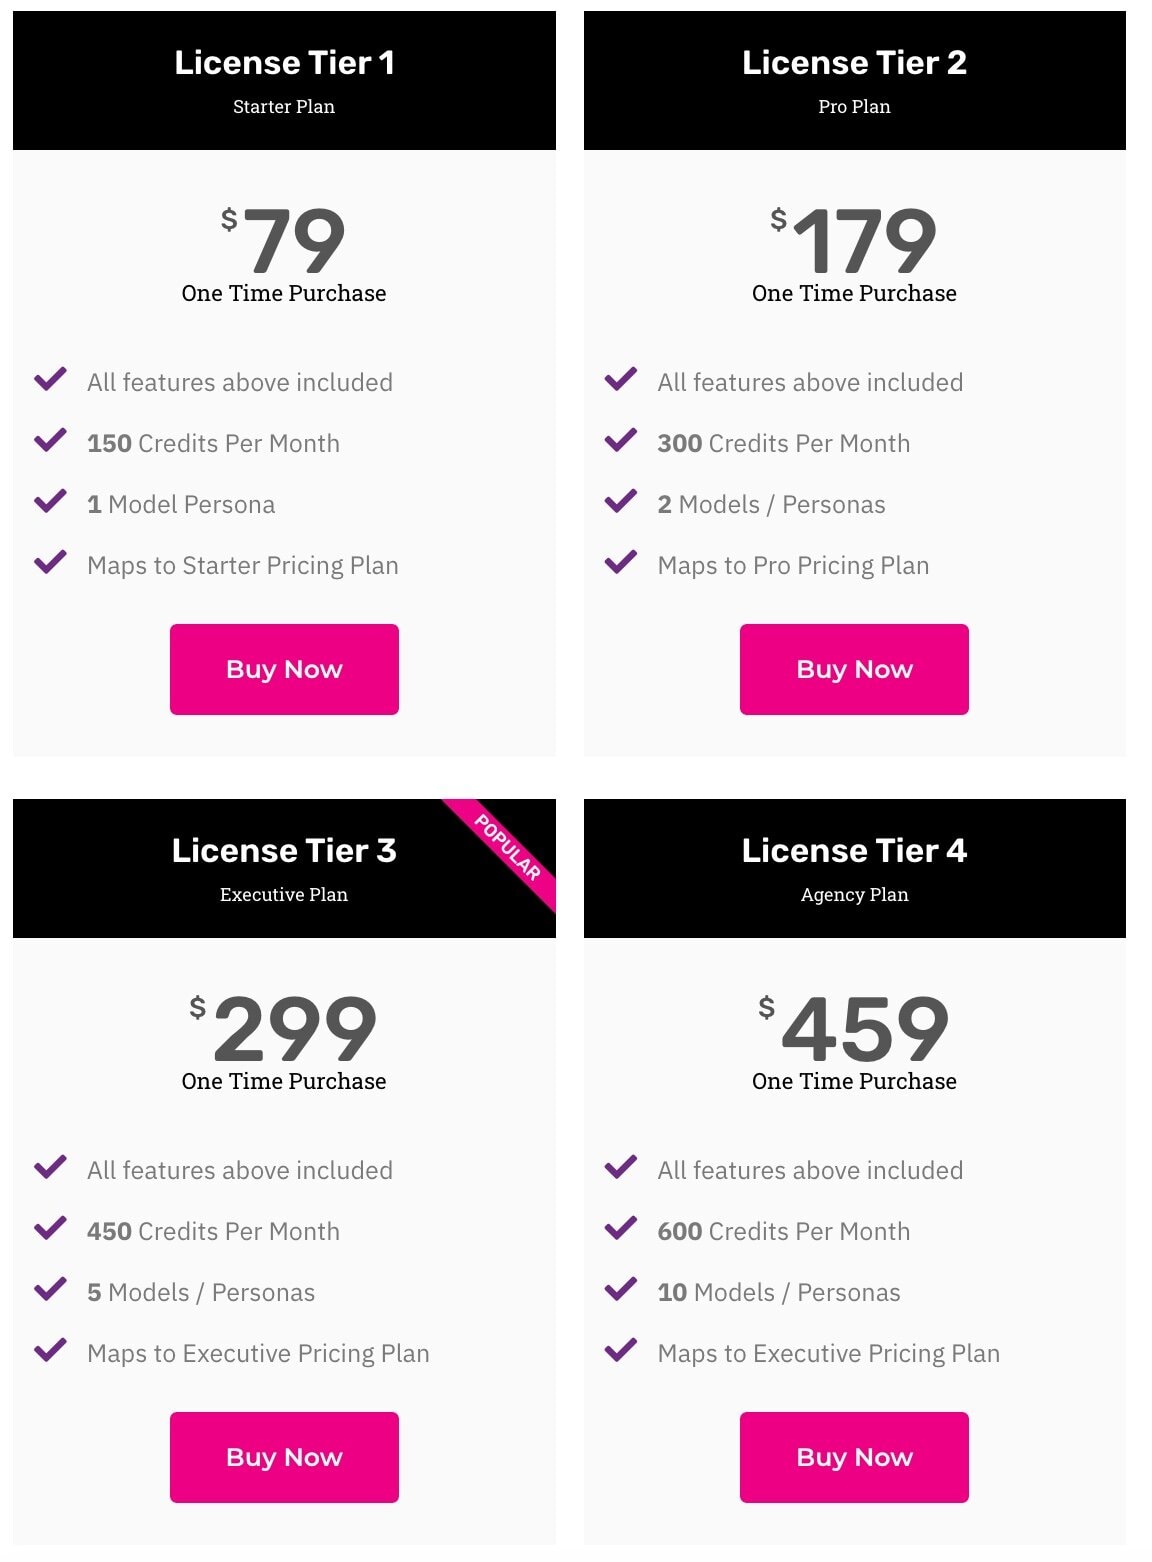
Task: Click checkmark next to 10 Models / Personas
Action: 621,1290
